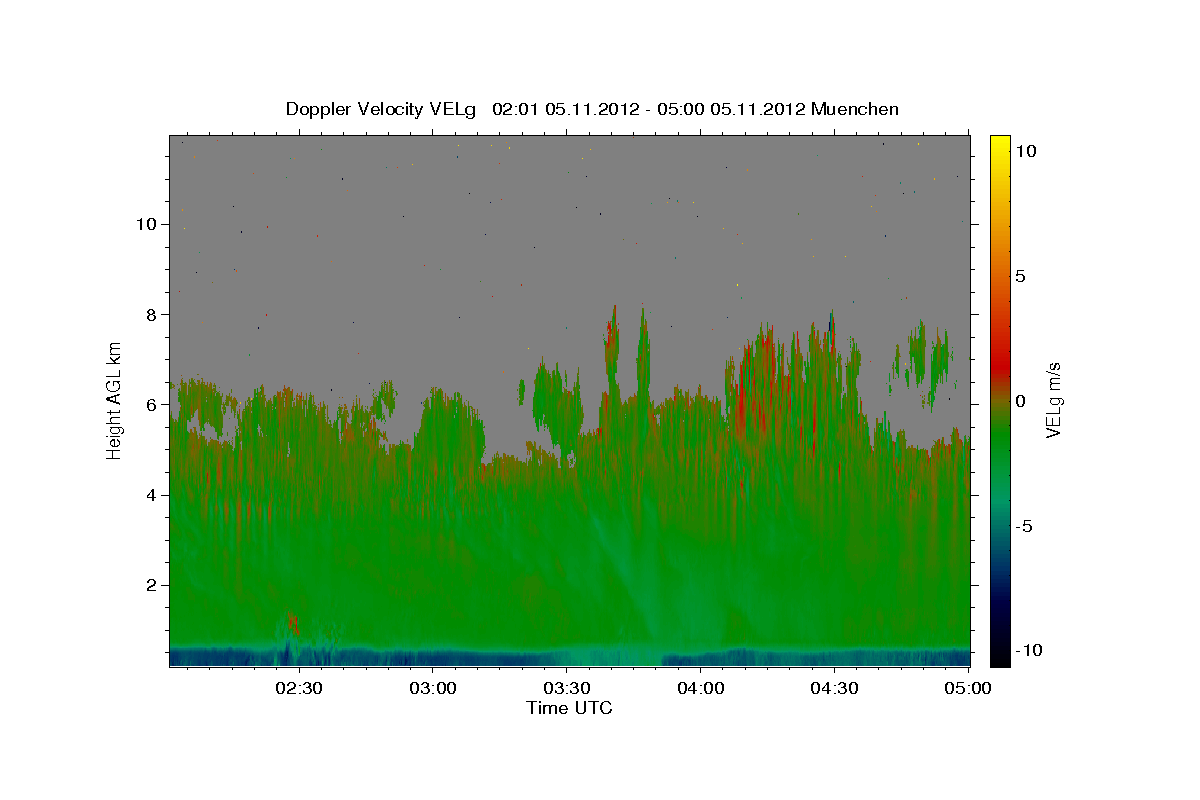
Task: Click the colorbar value 10 label
Action: coord(1025,151)
